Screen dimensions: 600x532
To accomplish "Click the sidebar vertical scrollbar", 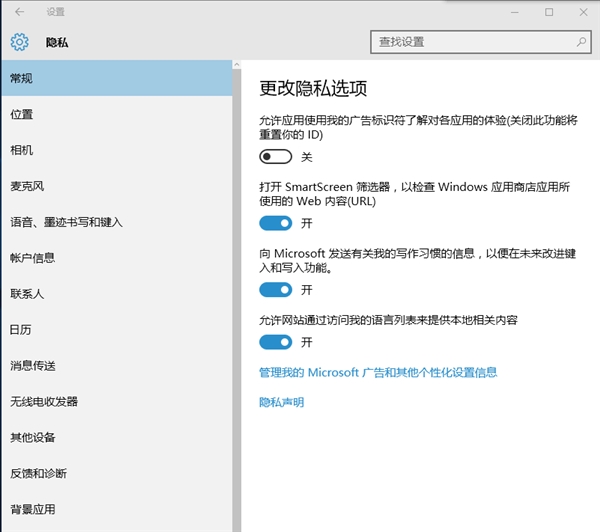I will tap(237, 300).
